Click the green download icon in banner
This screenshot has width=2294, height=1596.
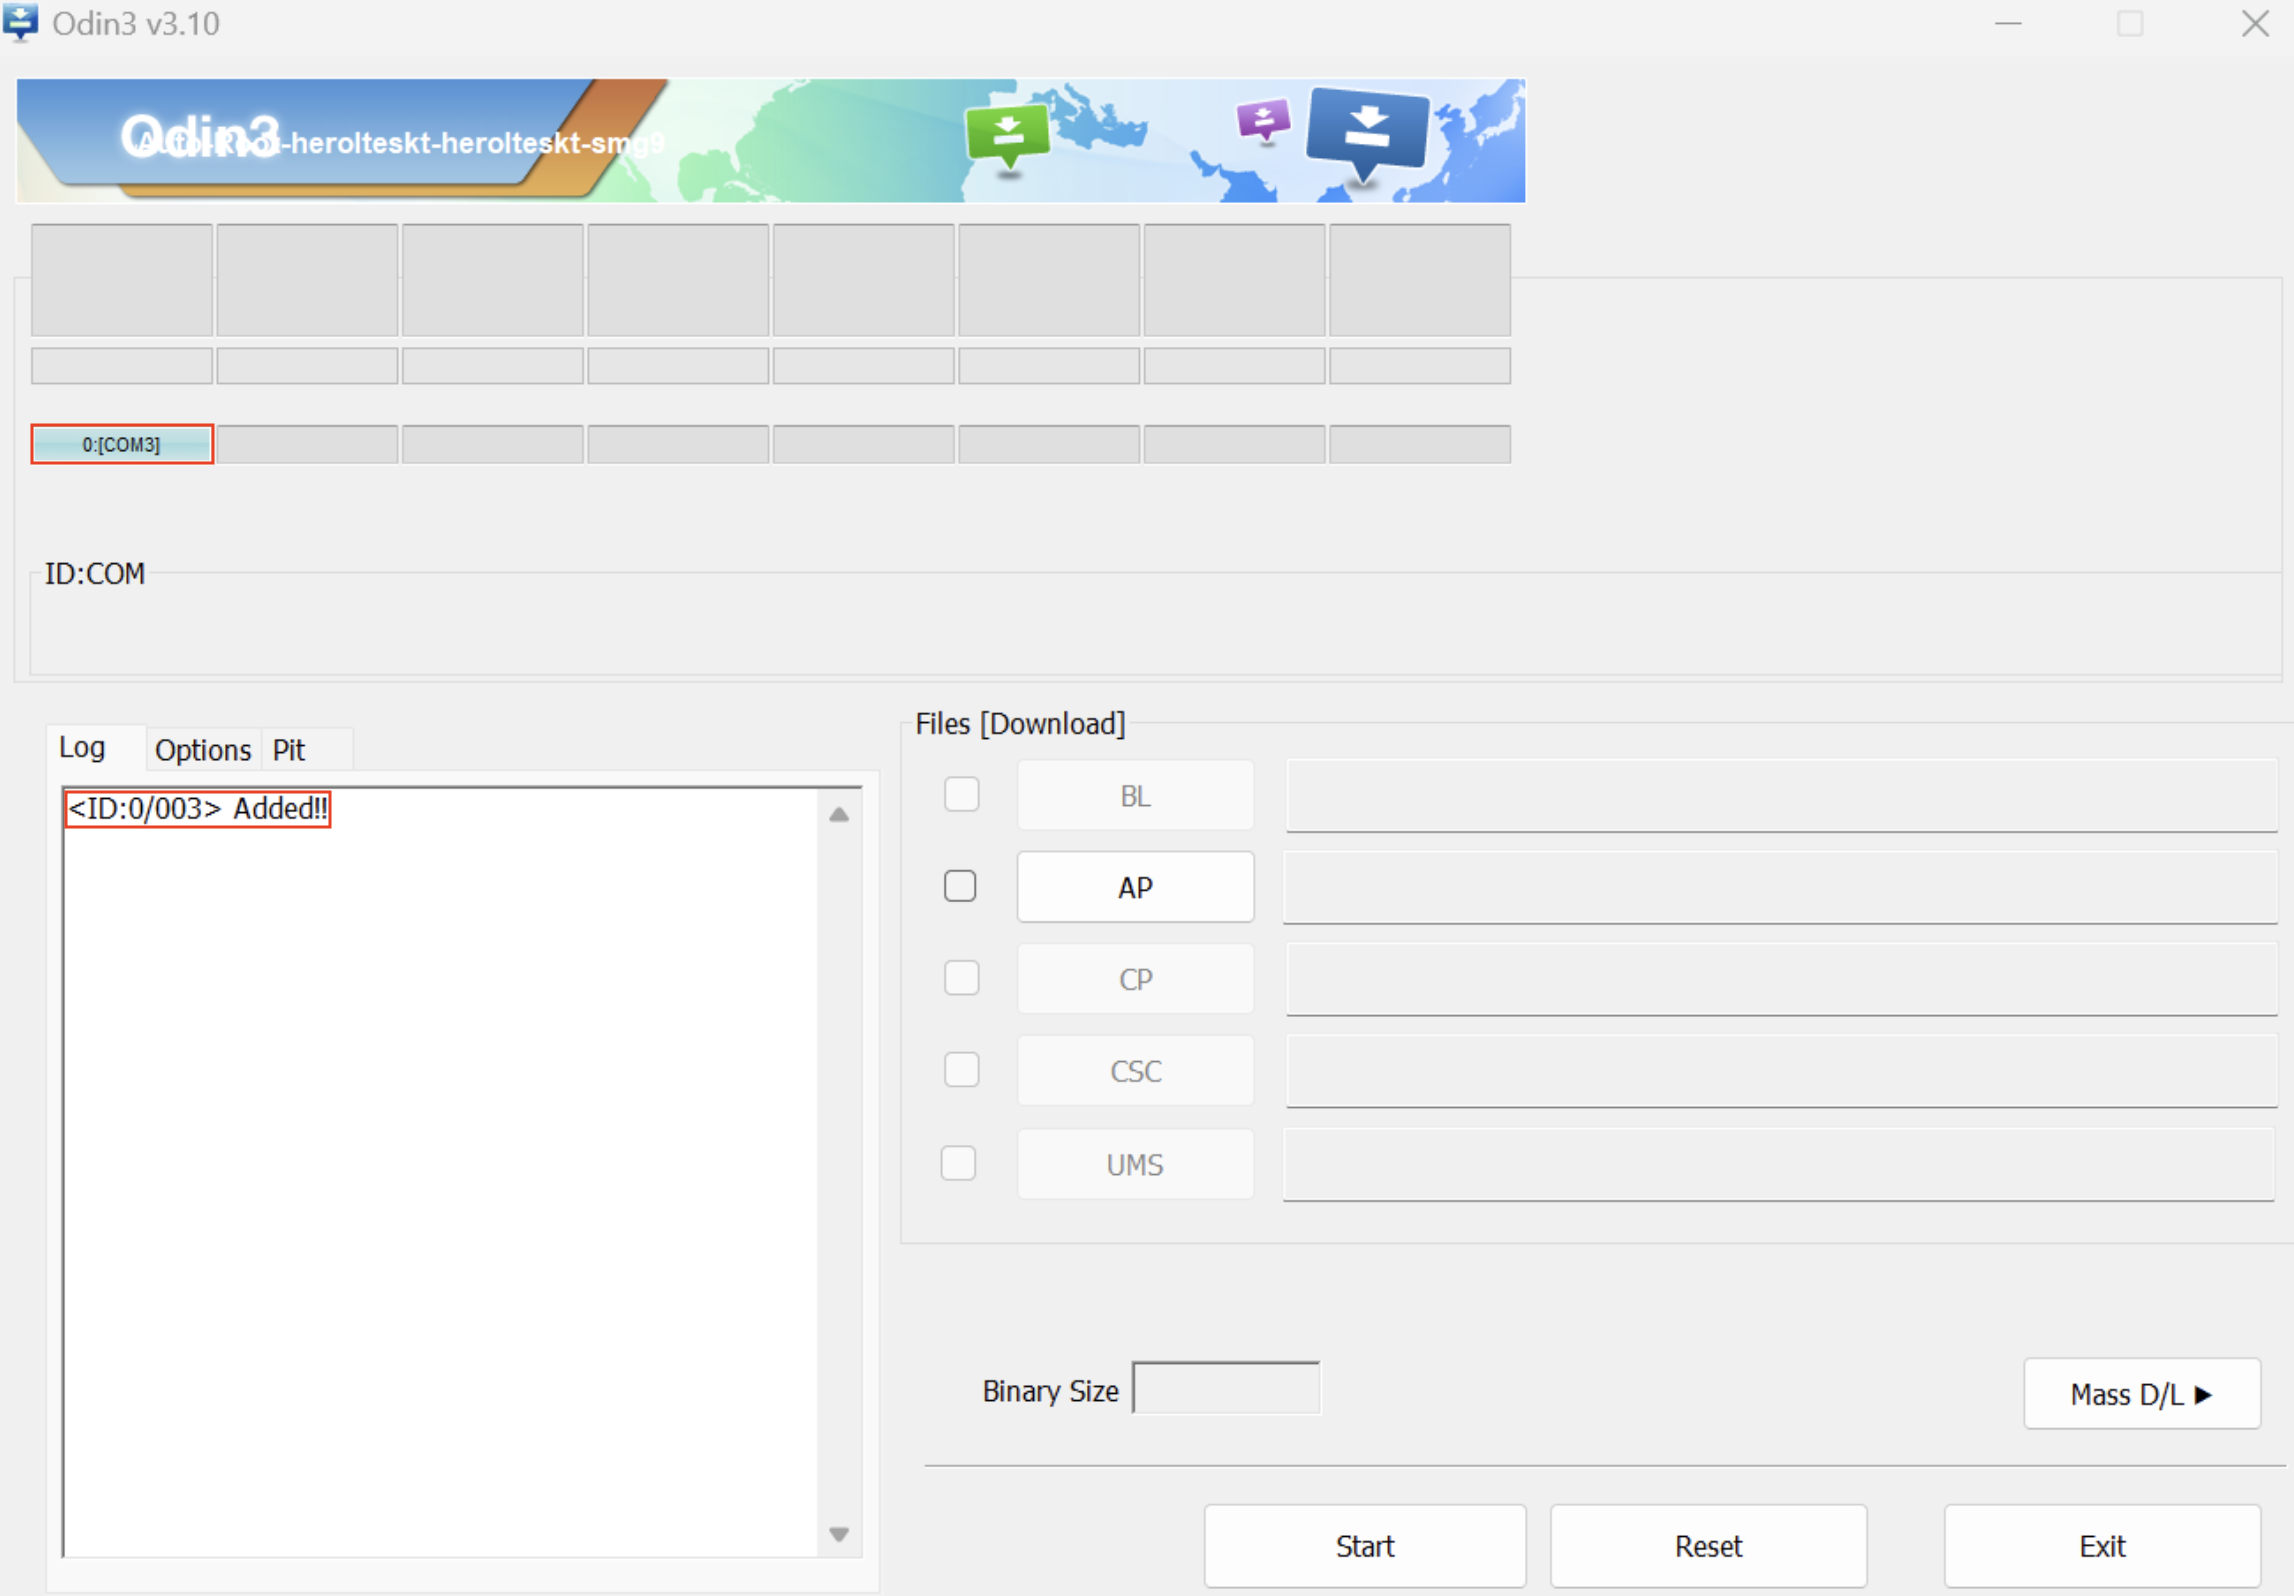click(1008, 134)
